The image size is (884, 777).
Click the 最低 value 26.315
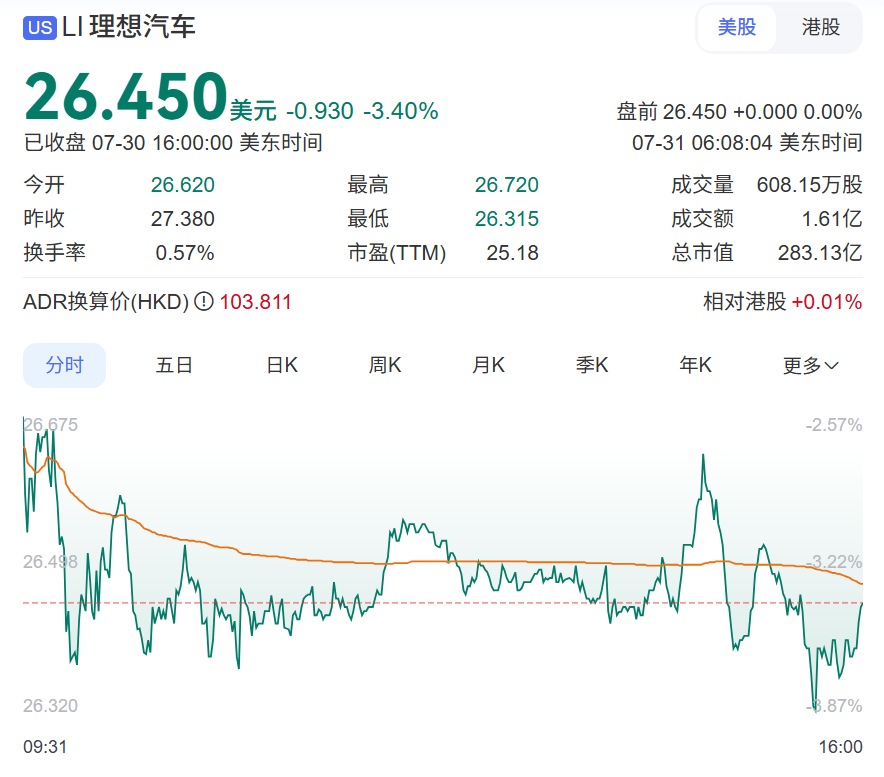coord(506,219)
